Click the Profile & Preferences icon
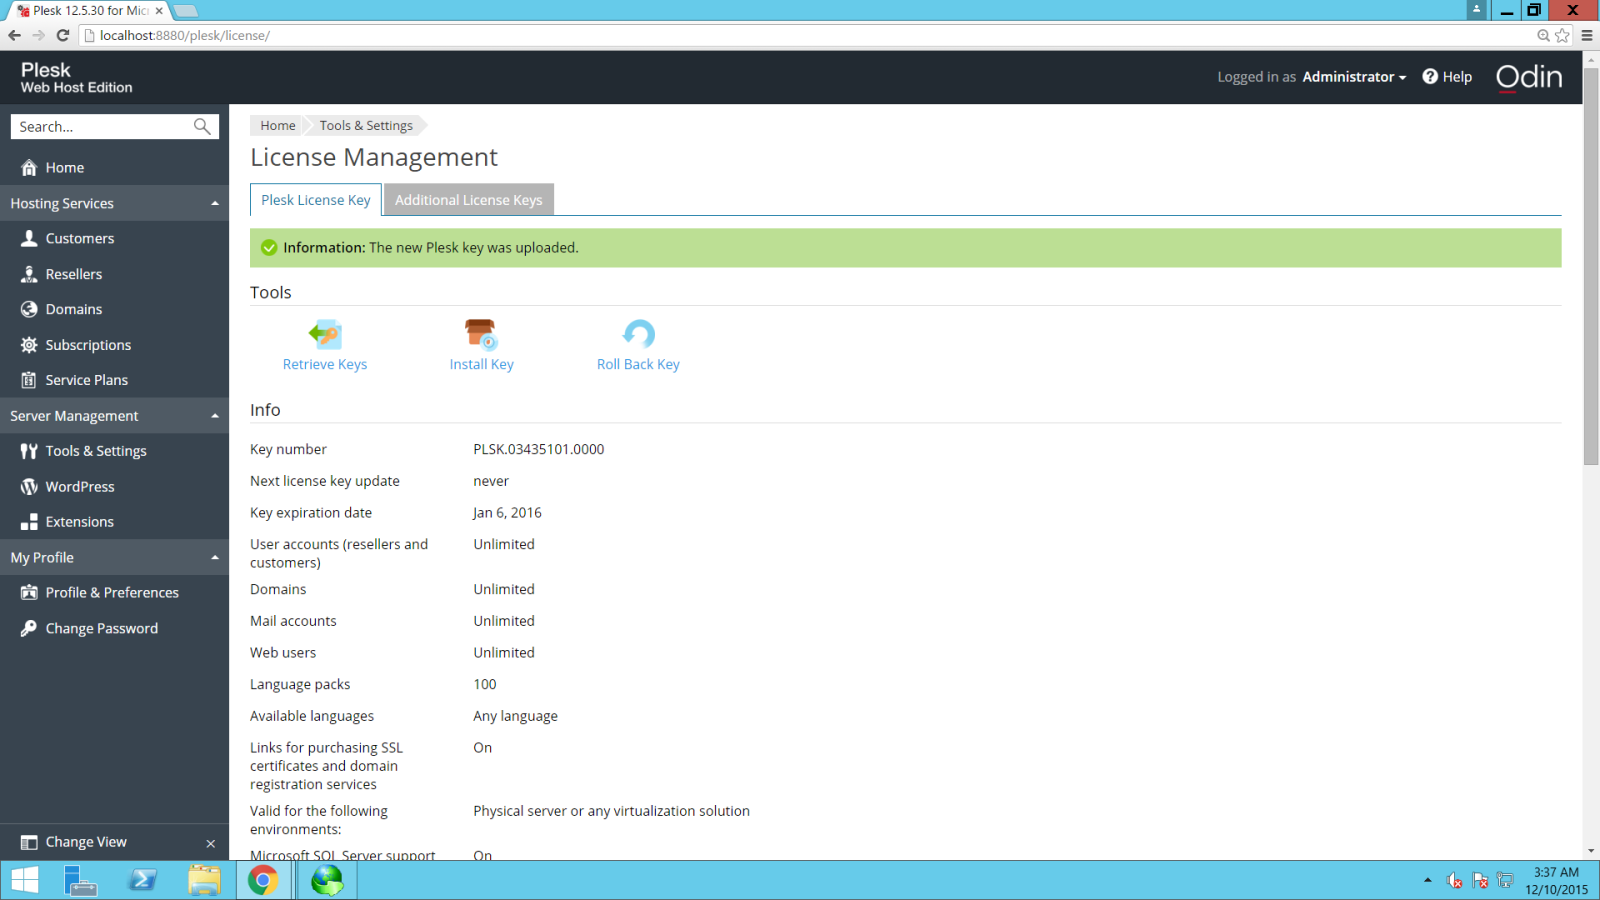The height and width of the screenshot is (900, 1600). [x=29, y=593]
